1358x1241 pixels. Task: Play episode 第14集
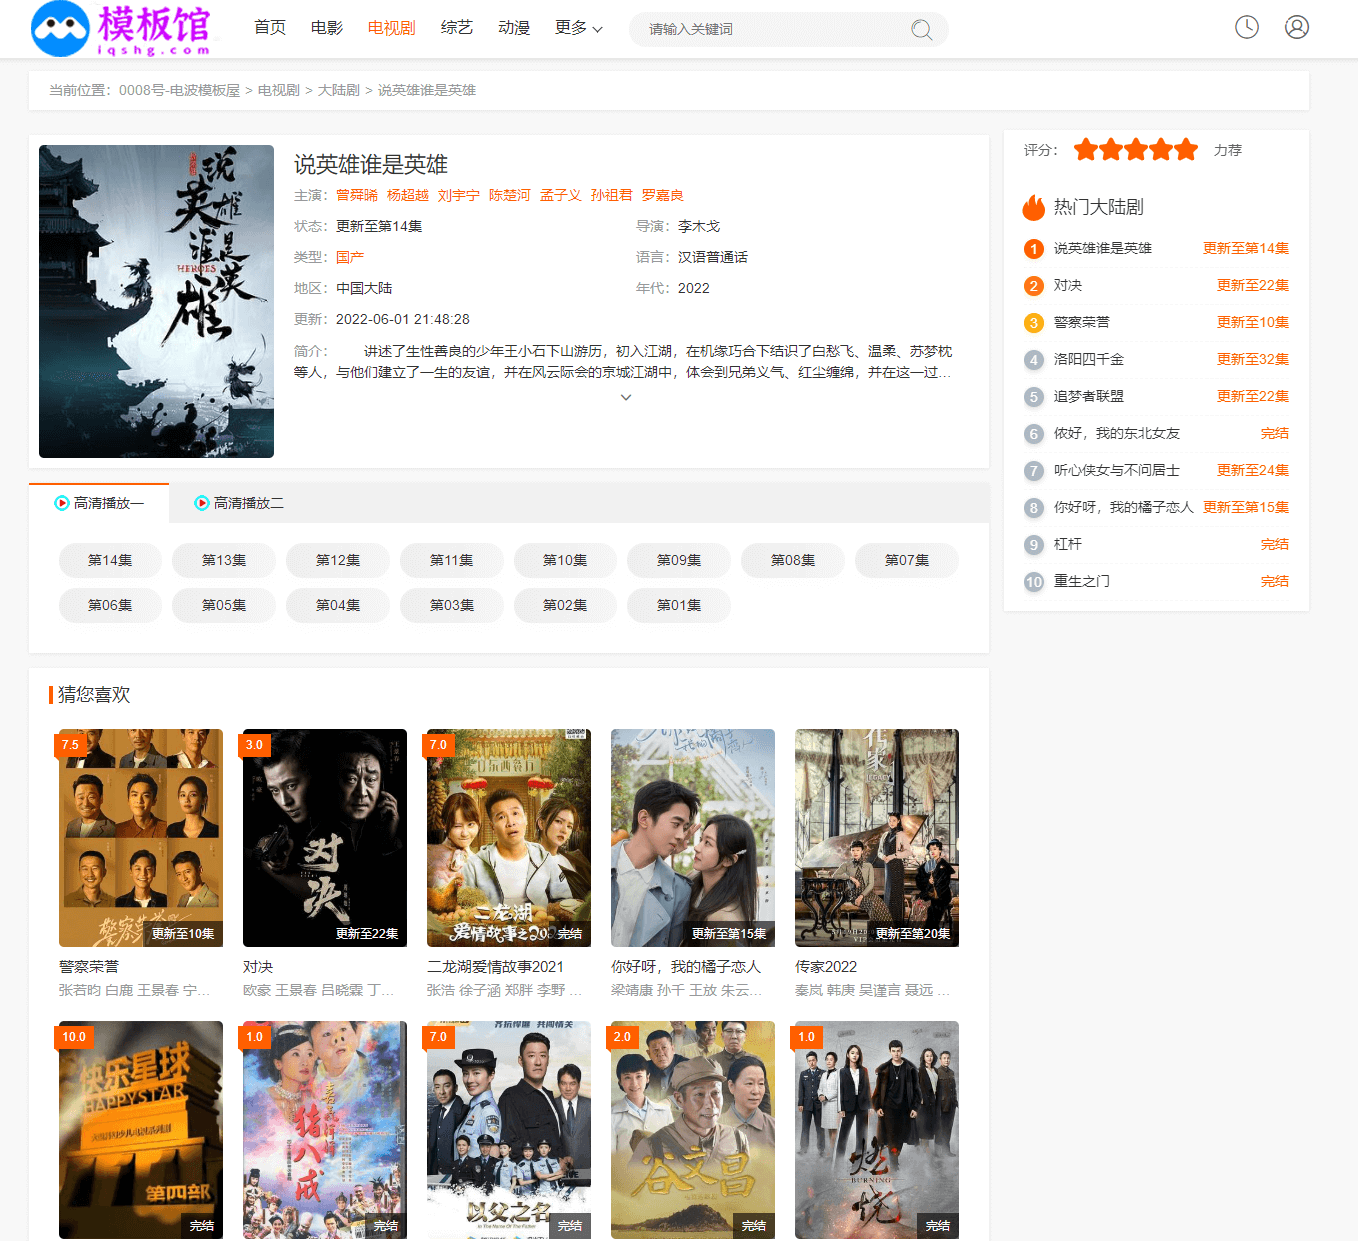(110, 560)
